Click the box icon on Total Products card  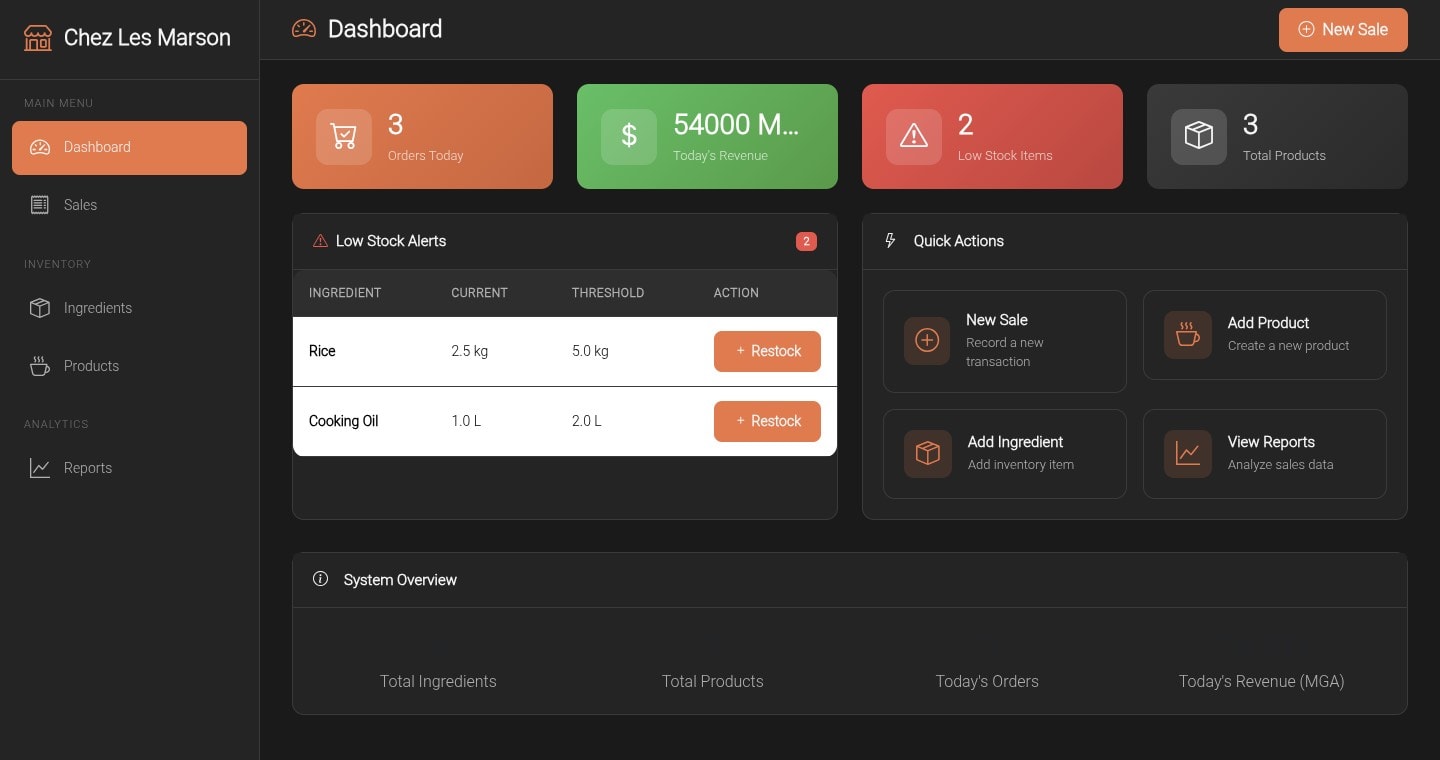tap(1199, 137)
